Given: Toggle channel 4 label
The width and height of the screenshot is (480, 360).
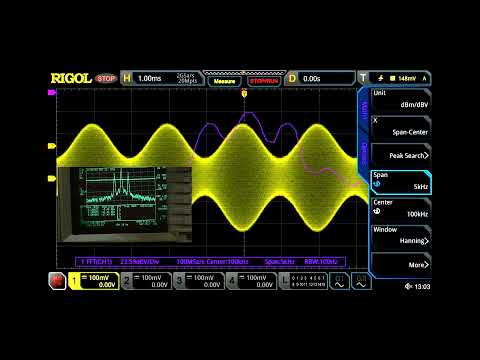Looking at the screenshot, I should coord(251,281).
